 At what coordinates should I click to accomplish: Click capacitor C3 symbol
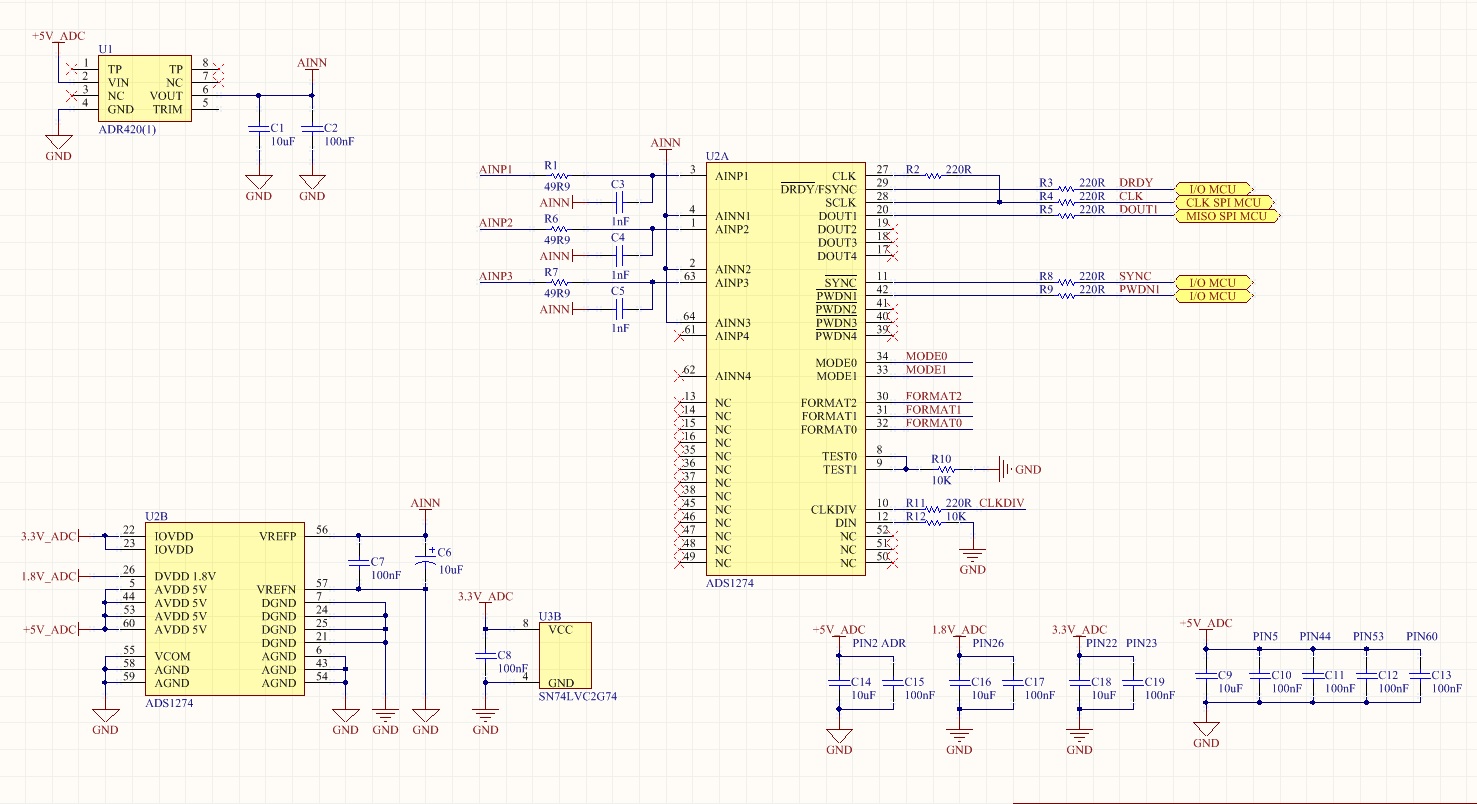coord(617,203)
